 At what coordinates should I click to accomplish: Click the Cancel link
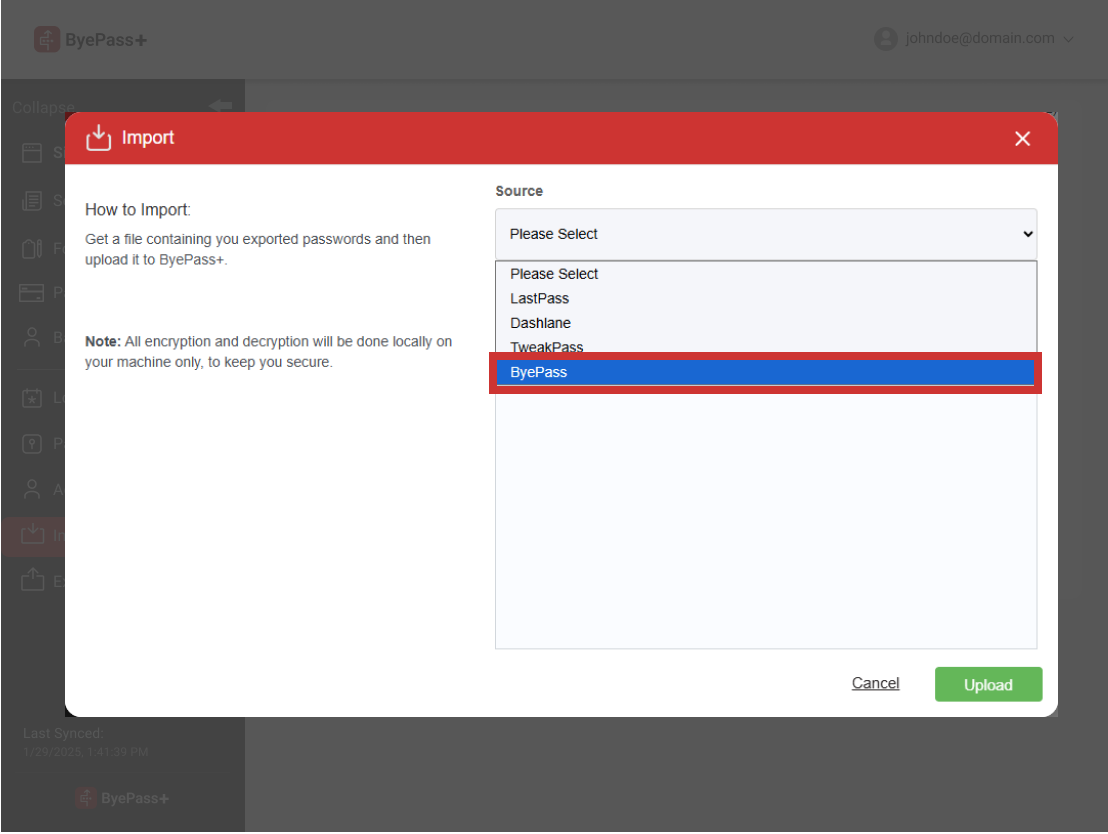point(875,683)
